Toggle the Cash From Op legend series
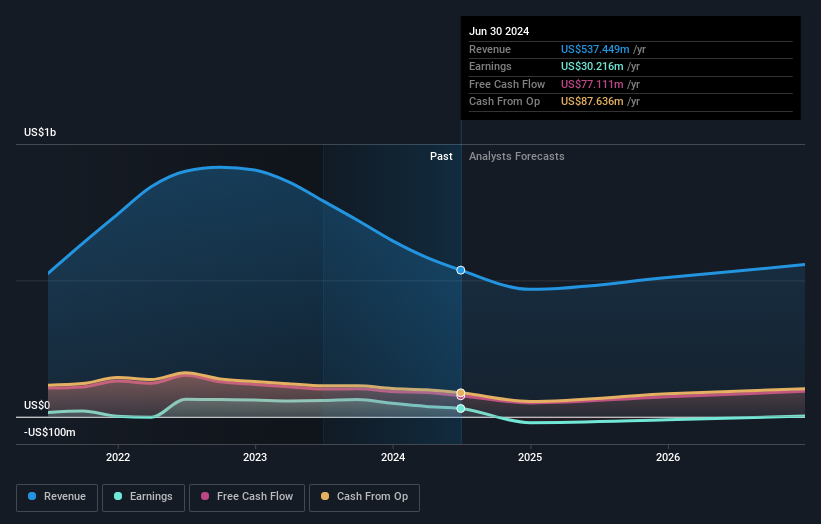The height and width of the screenshot is (524, 821). [x=364, y=497]
